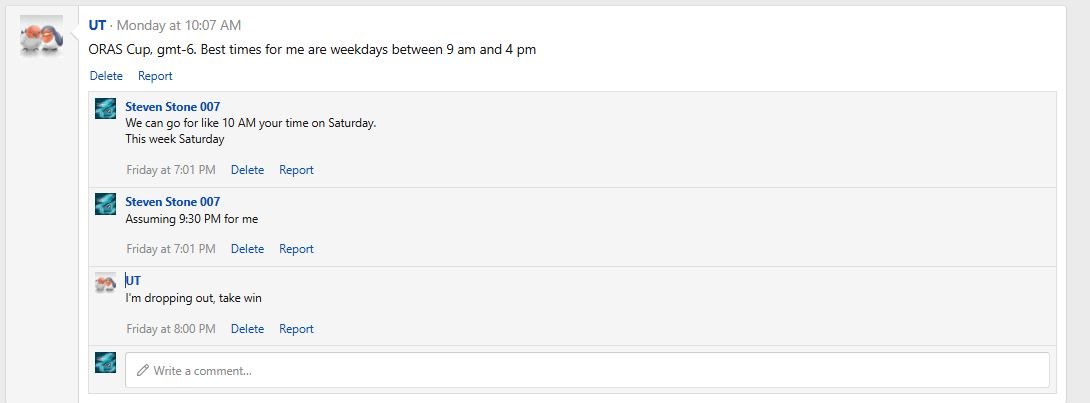Click the avatar beside the comment box
Image resolution: width=1090 pixels, height=403 pixels.
(105, 363)
